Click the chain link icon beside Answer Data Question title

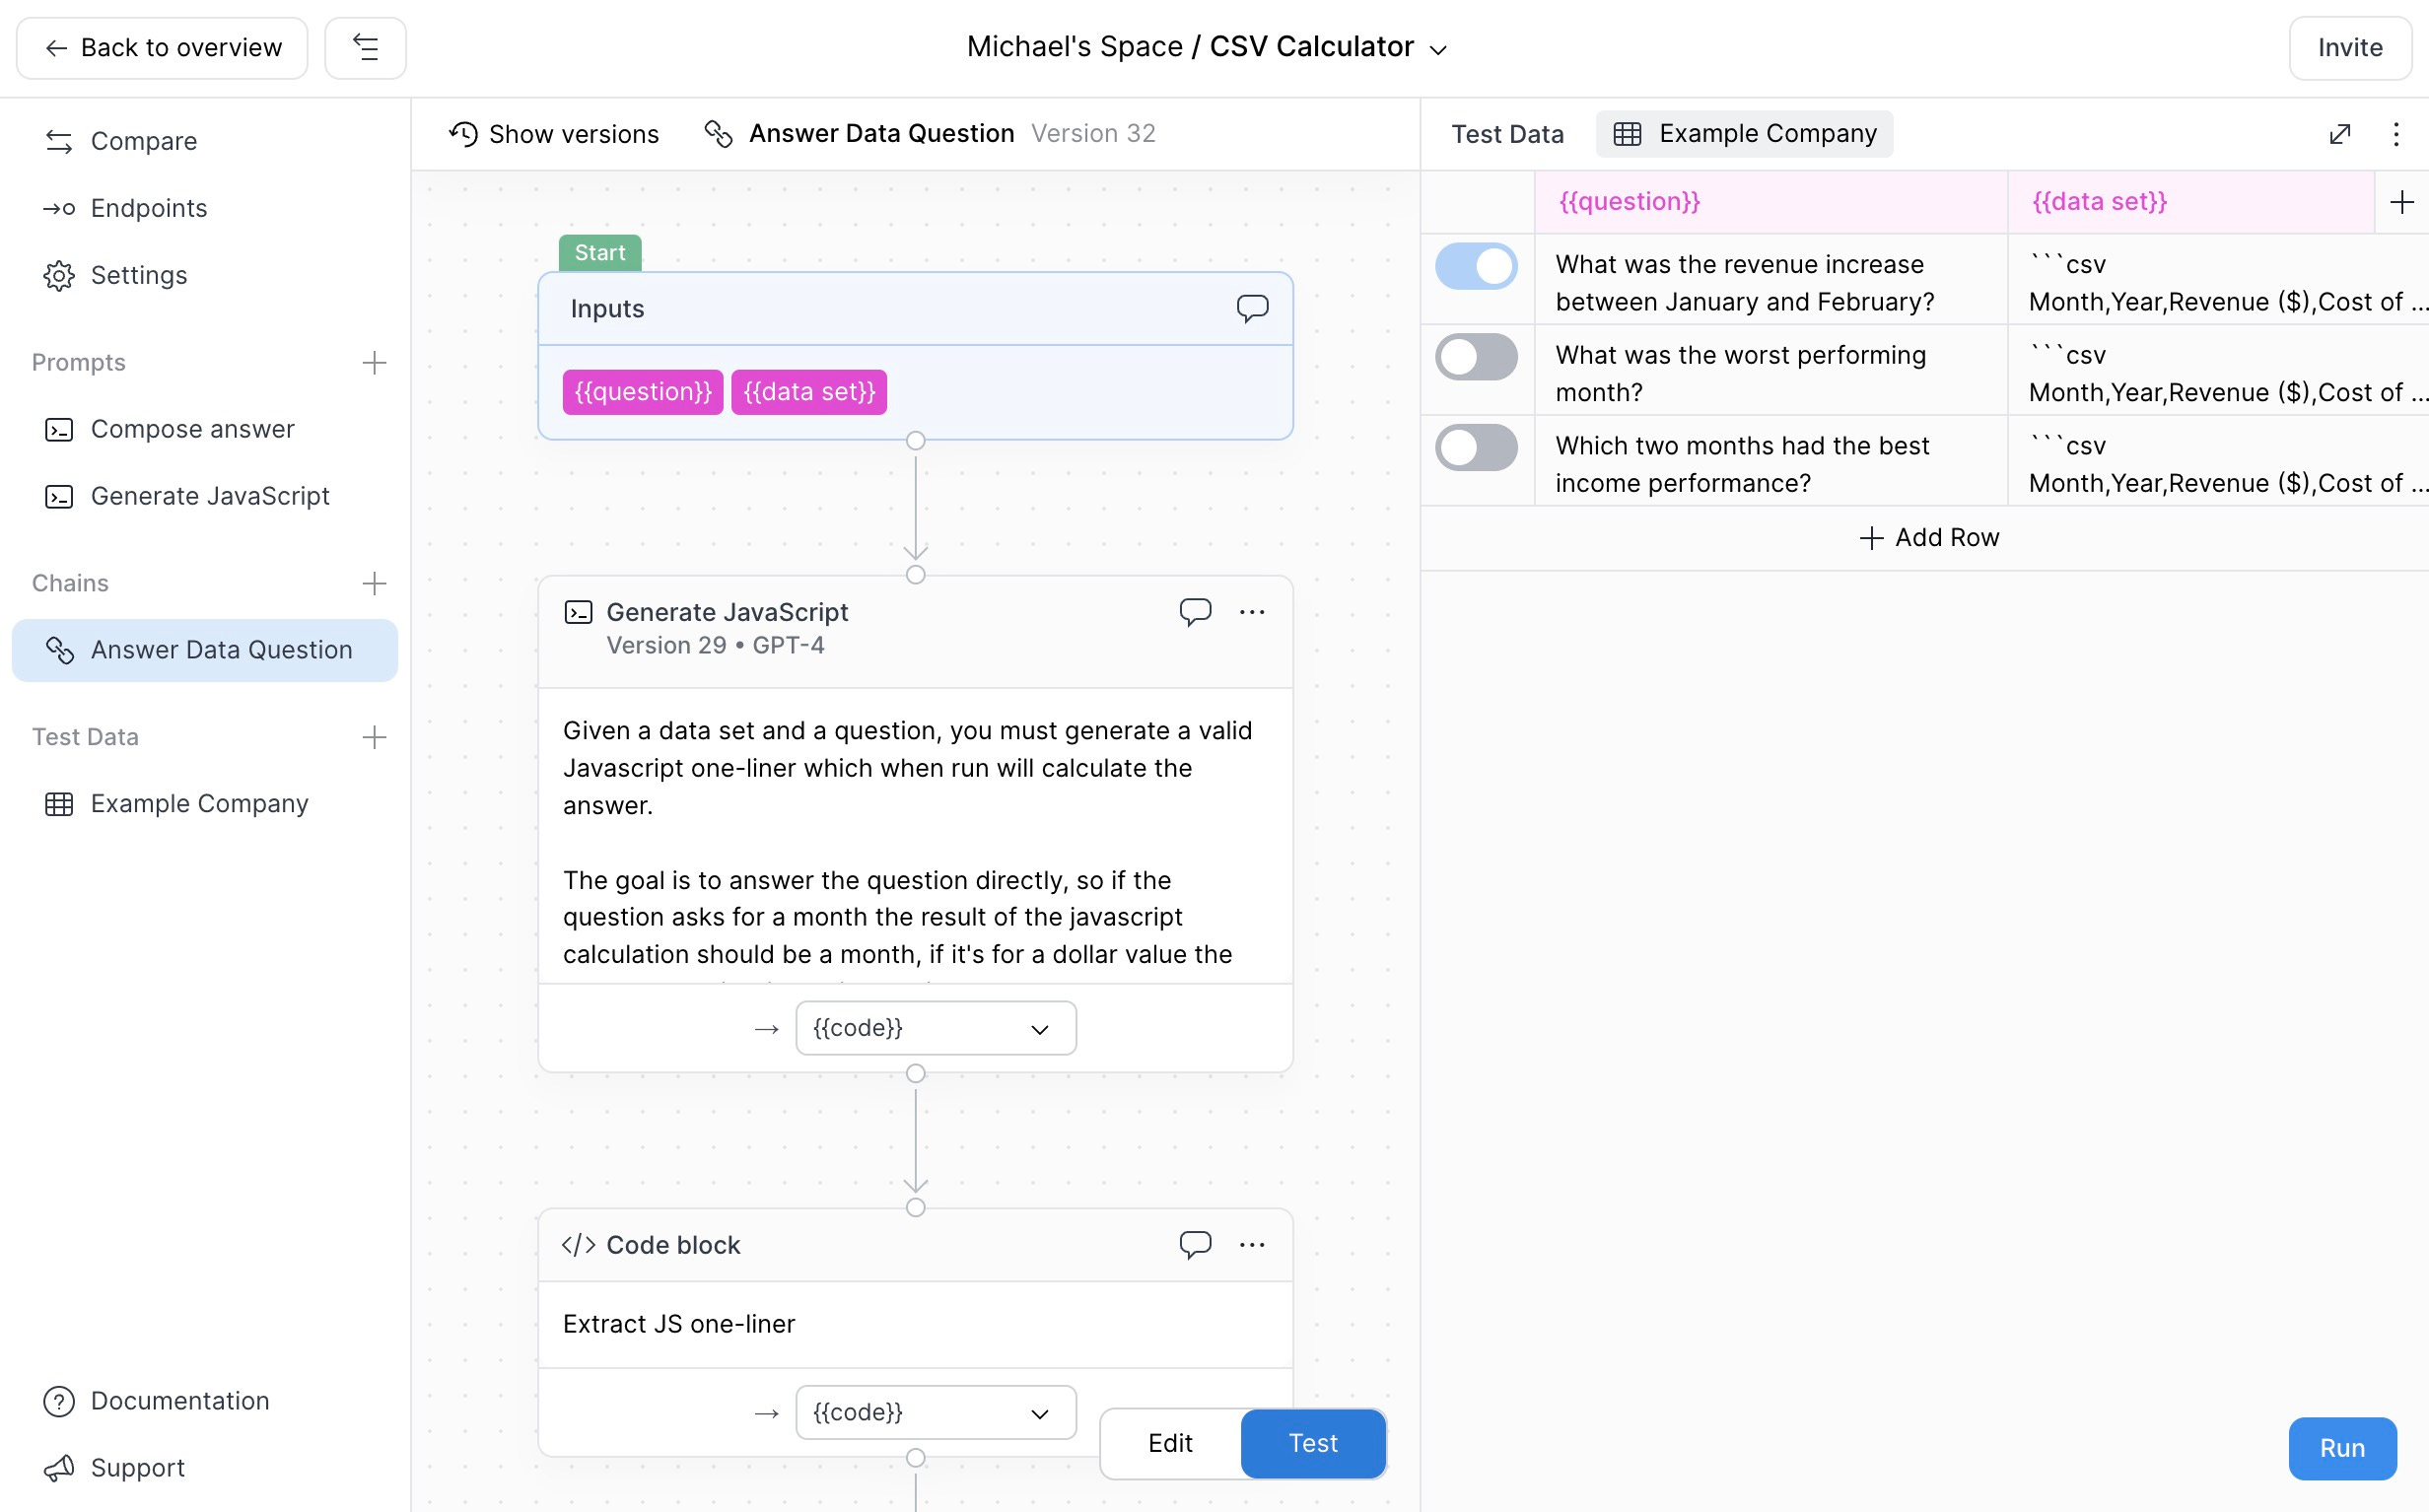pyautogui.click(x=718, y=134)
